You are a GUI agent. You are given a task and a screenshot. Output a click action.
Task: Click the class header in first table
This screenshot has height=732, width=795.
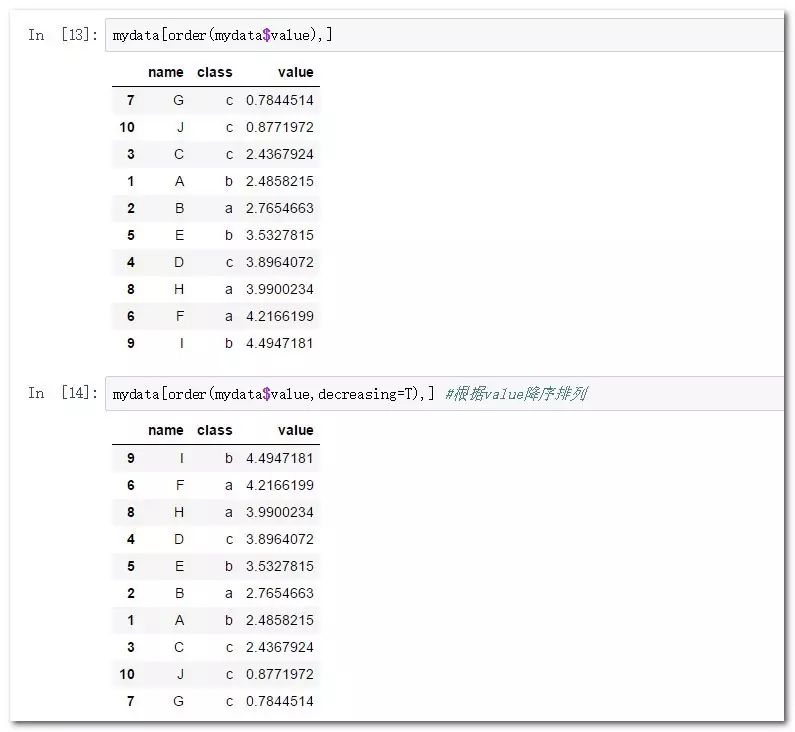[214, 72]
